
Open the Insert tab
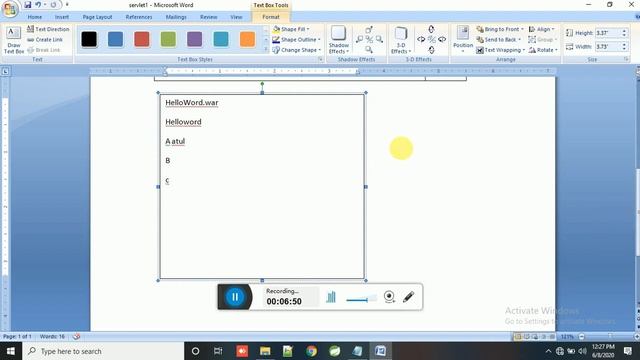click(x=62, y=17)
